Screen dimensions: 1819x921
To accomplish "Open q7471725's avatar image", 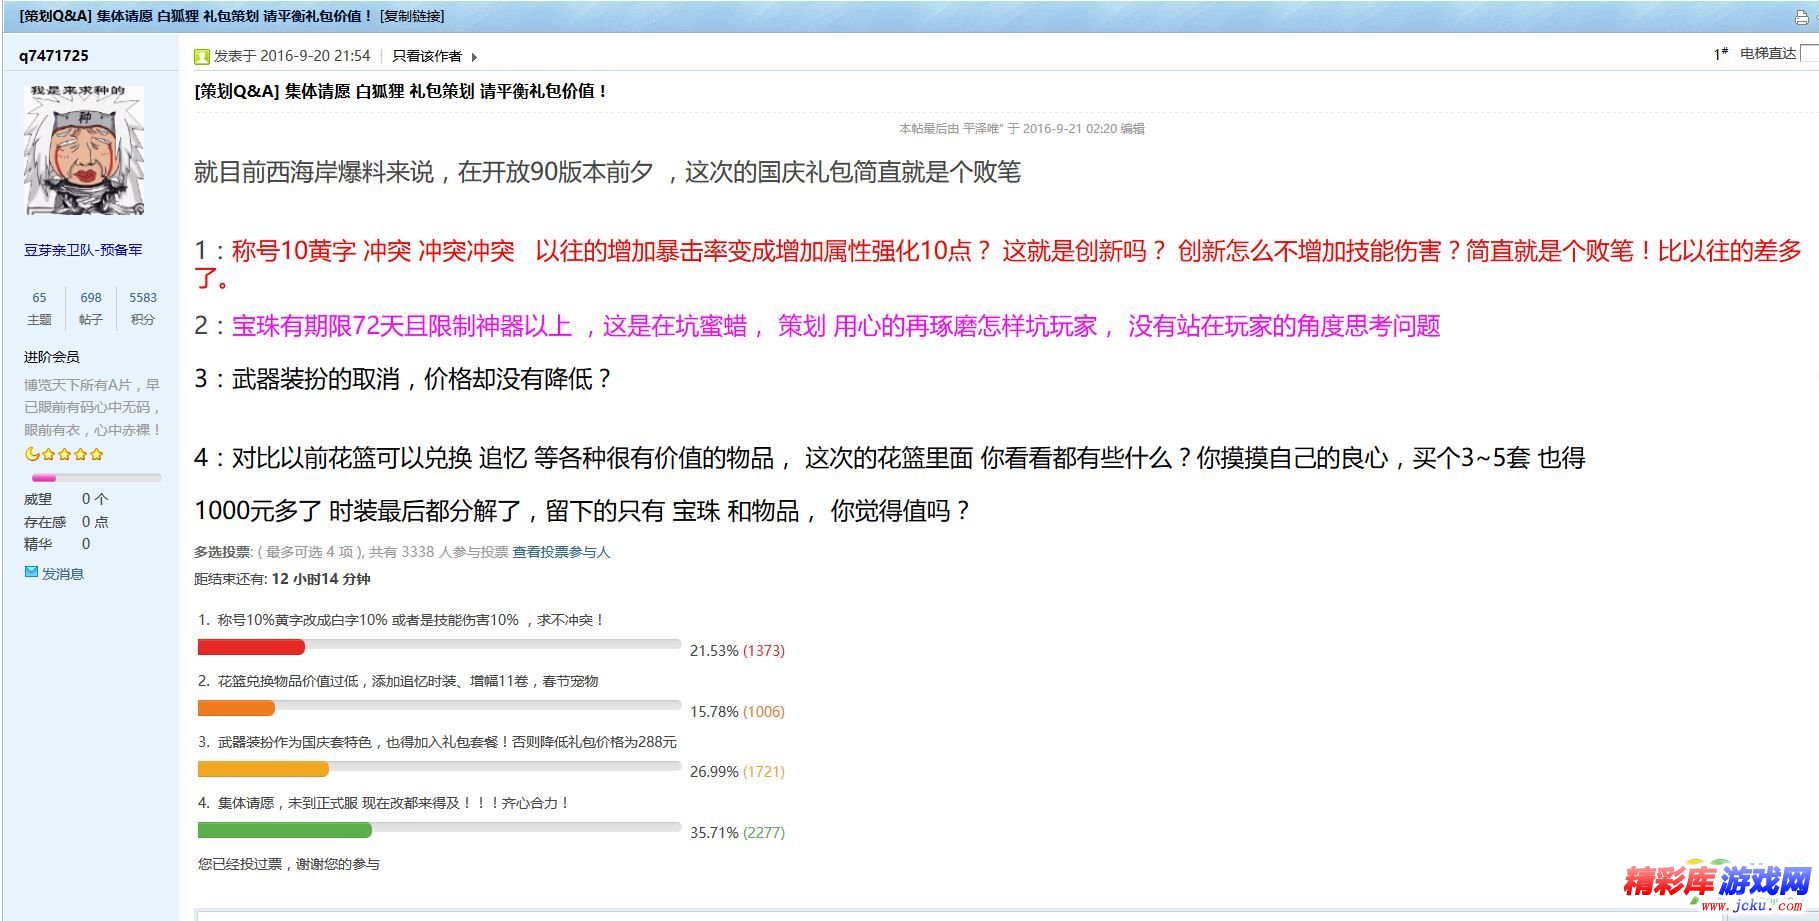I will pyautogui.click(x=84, y=151).
